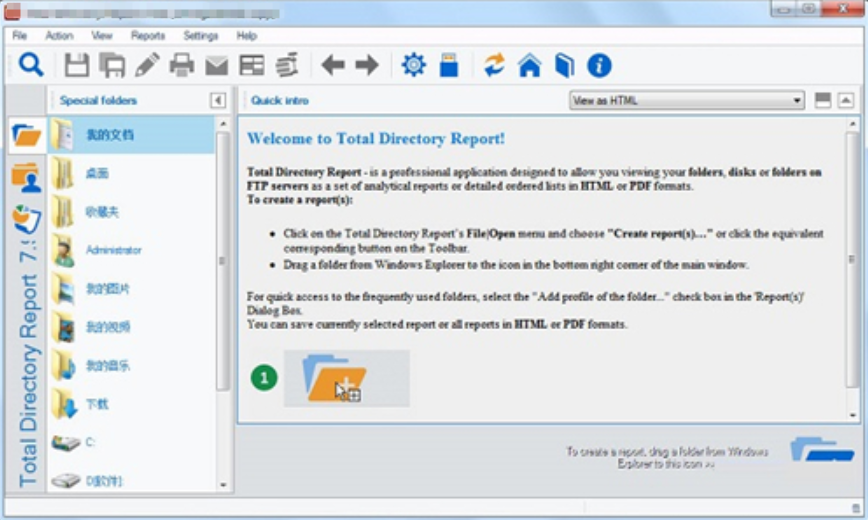
Task: Click the save all reports icon
Action: [x=112, y=65]
